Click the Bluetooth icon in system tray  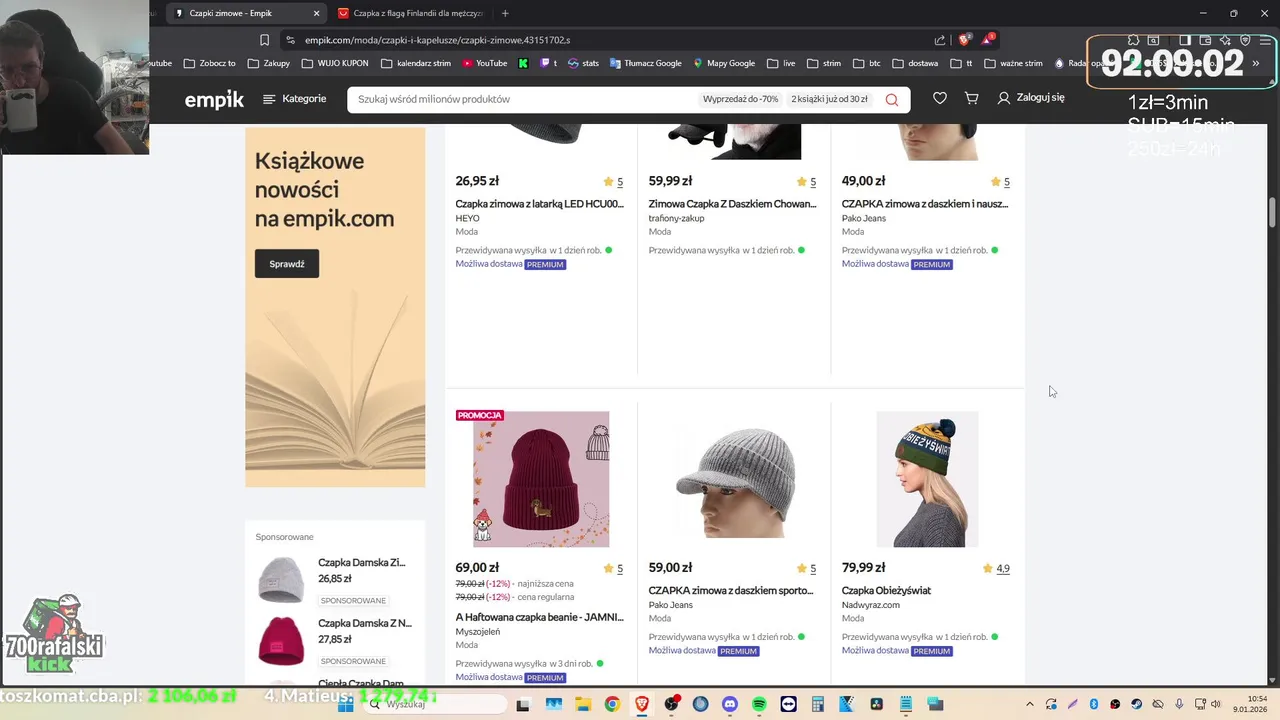[x=1094, y=704]
